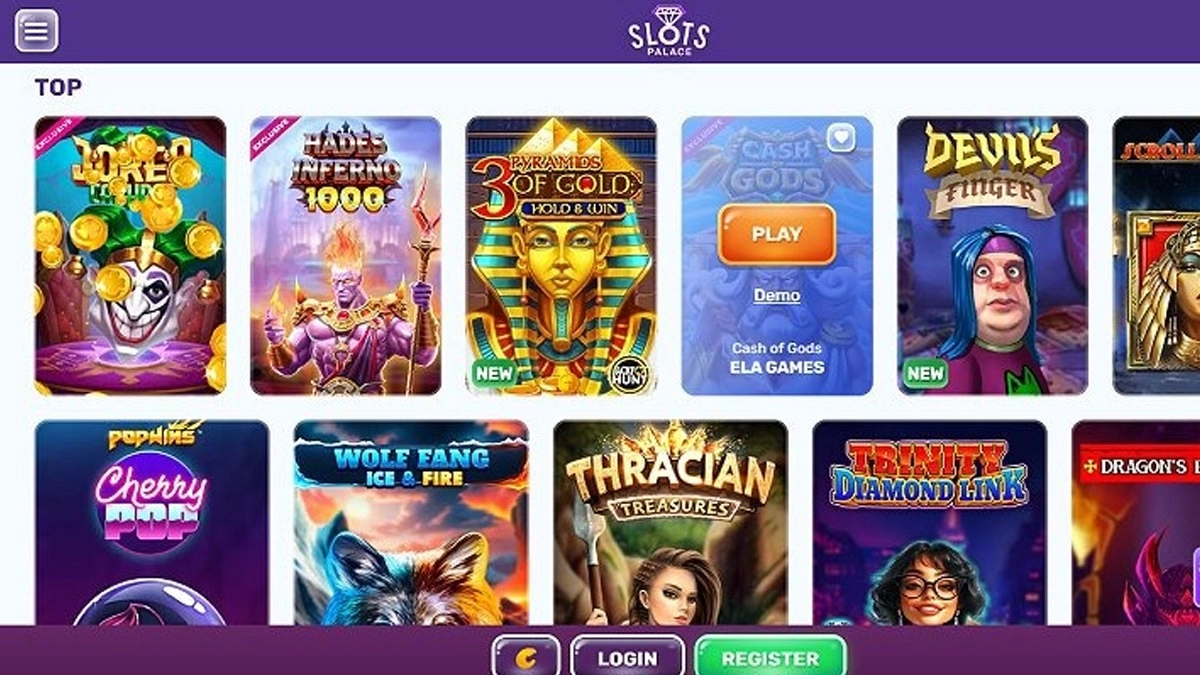Open 3 Pyramids of Gold game
1200x675 pixels.
pos(561,256)
